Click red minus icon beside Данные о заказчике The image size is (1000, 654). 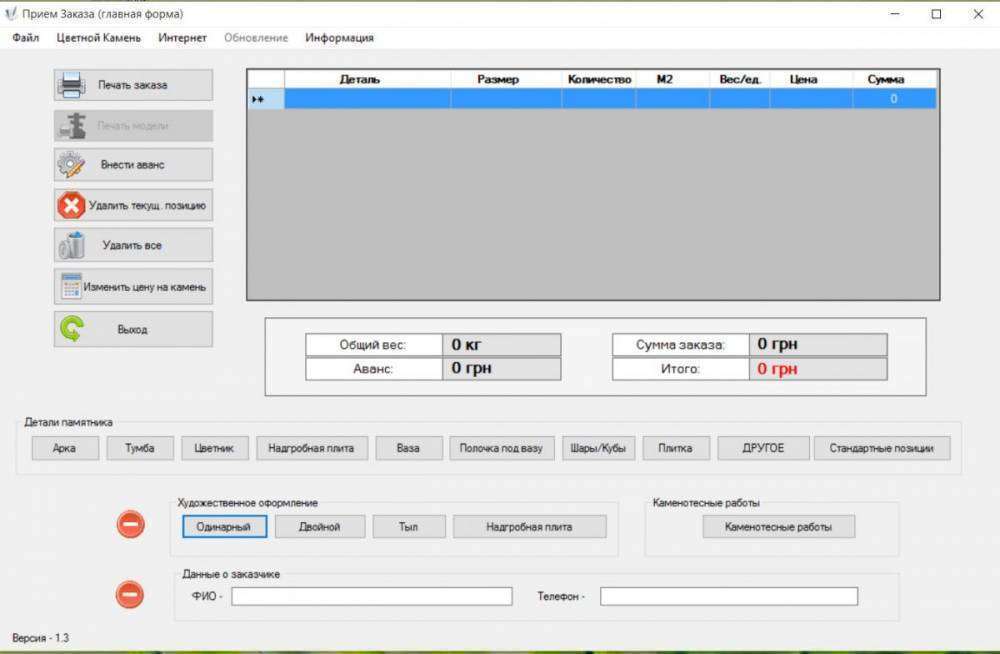coord(129,595)
